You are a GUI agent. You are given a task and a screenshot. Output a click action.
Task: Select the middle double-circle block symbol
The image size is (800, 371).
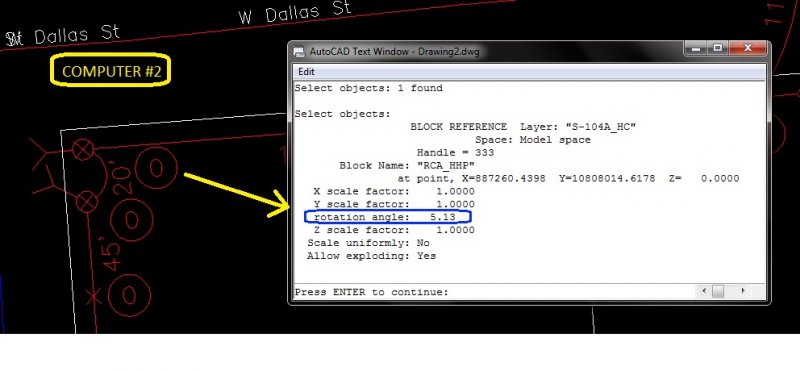click(x=132, y=220)
